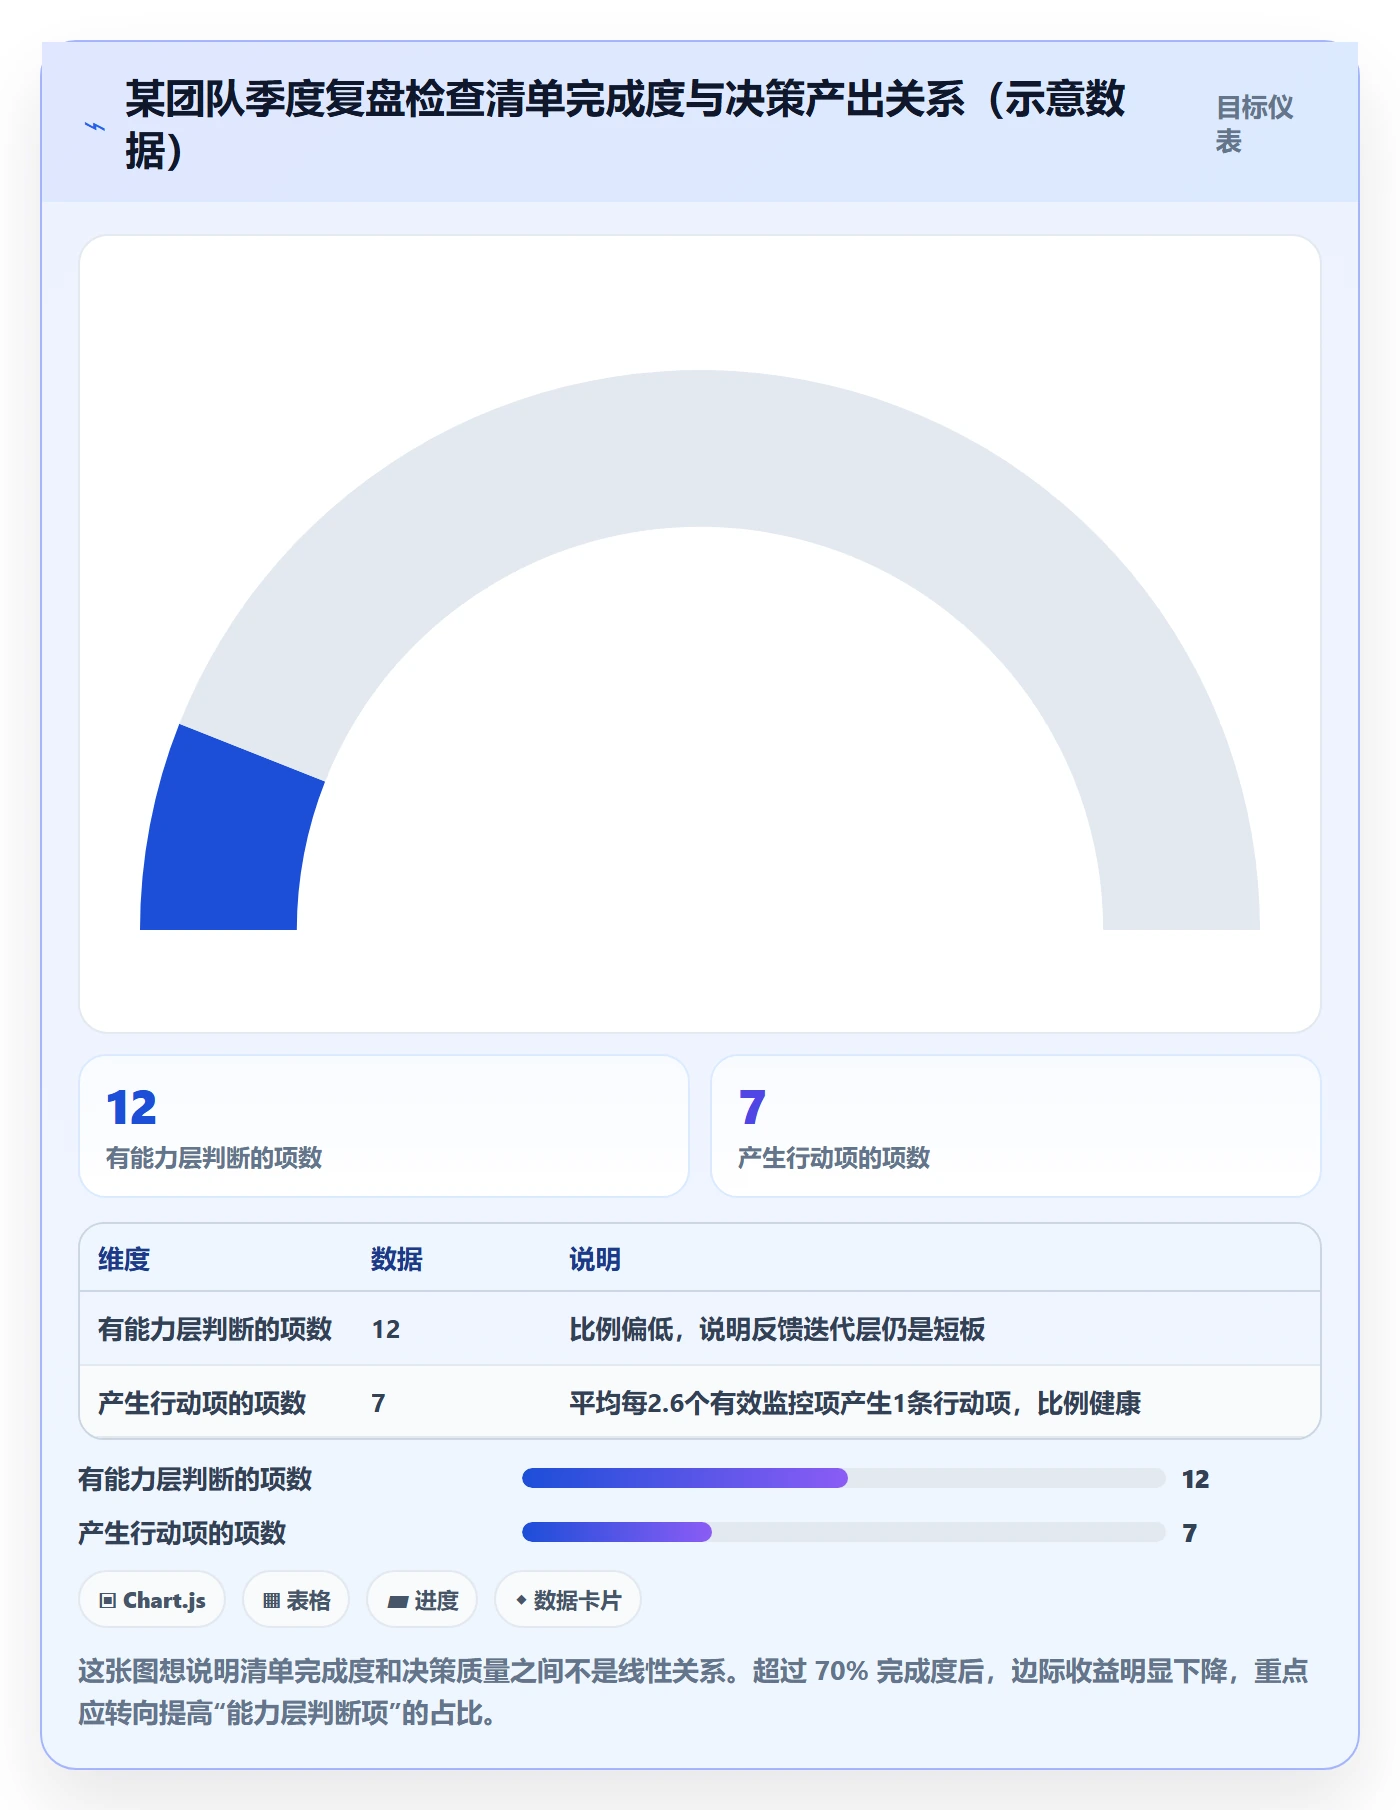The width and height of the screenshot is (1400, 1810).
Task: Click the progress bar for 有能力层判断的项数
Action: pos(844,1478)
